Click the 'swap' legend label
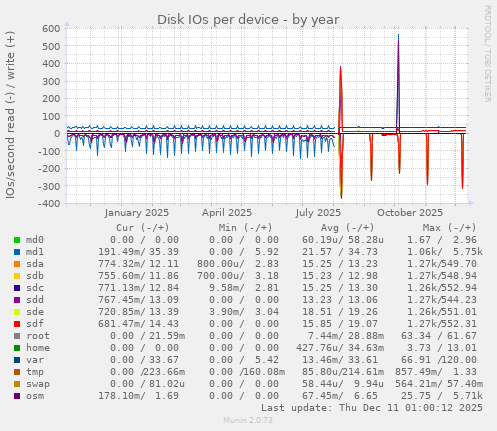This screenshot has height=431, width=497. click(x=38, y=384)
